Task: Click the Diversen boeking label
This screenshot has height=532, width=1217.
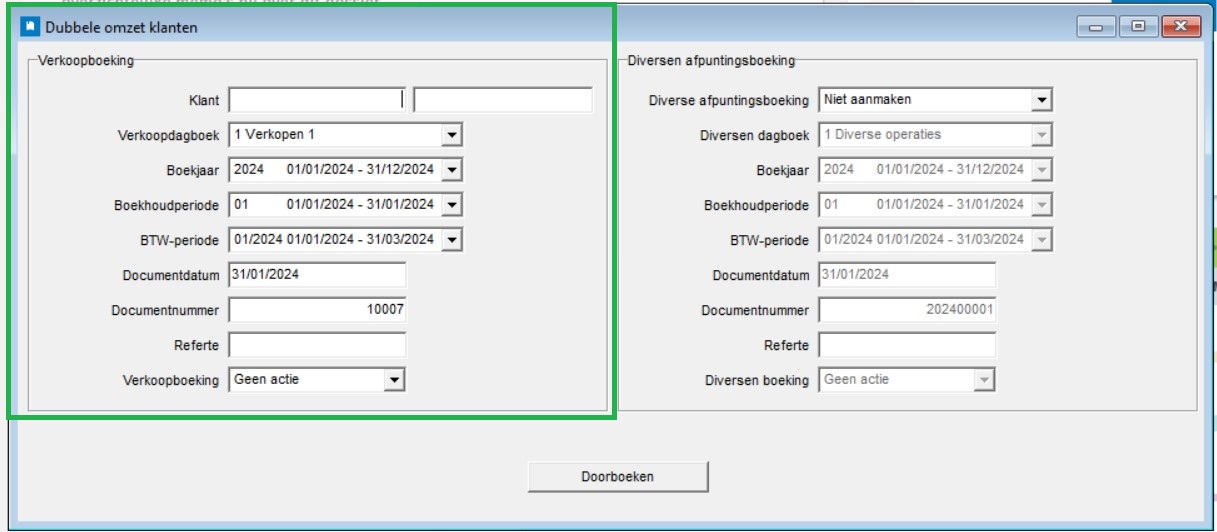Action: [757, 381]
